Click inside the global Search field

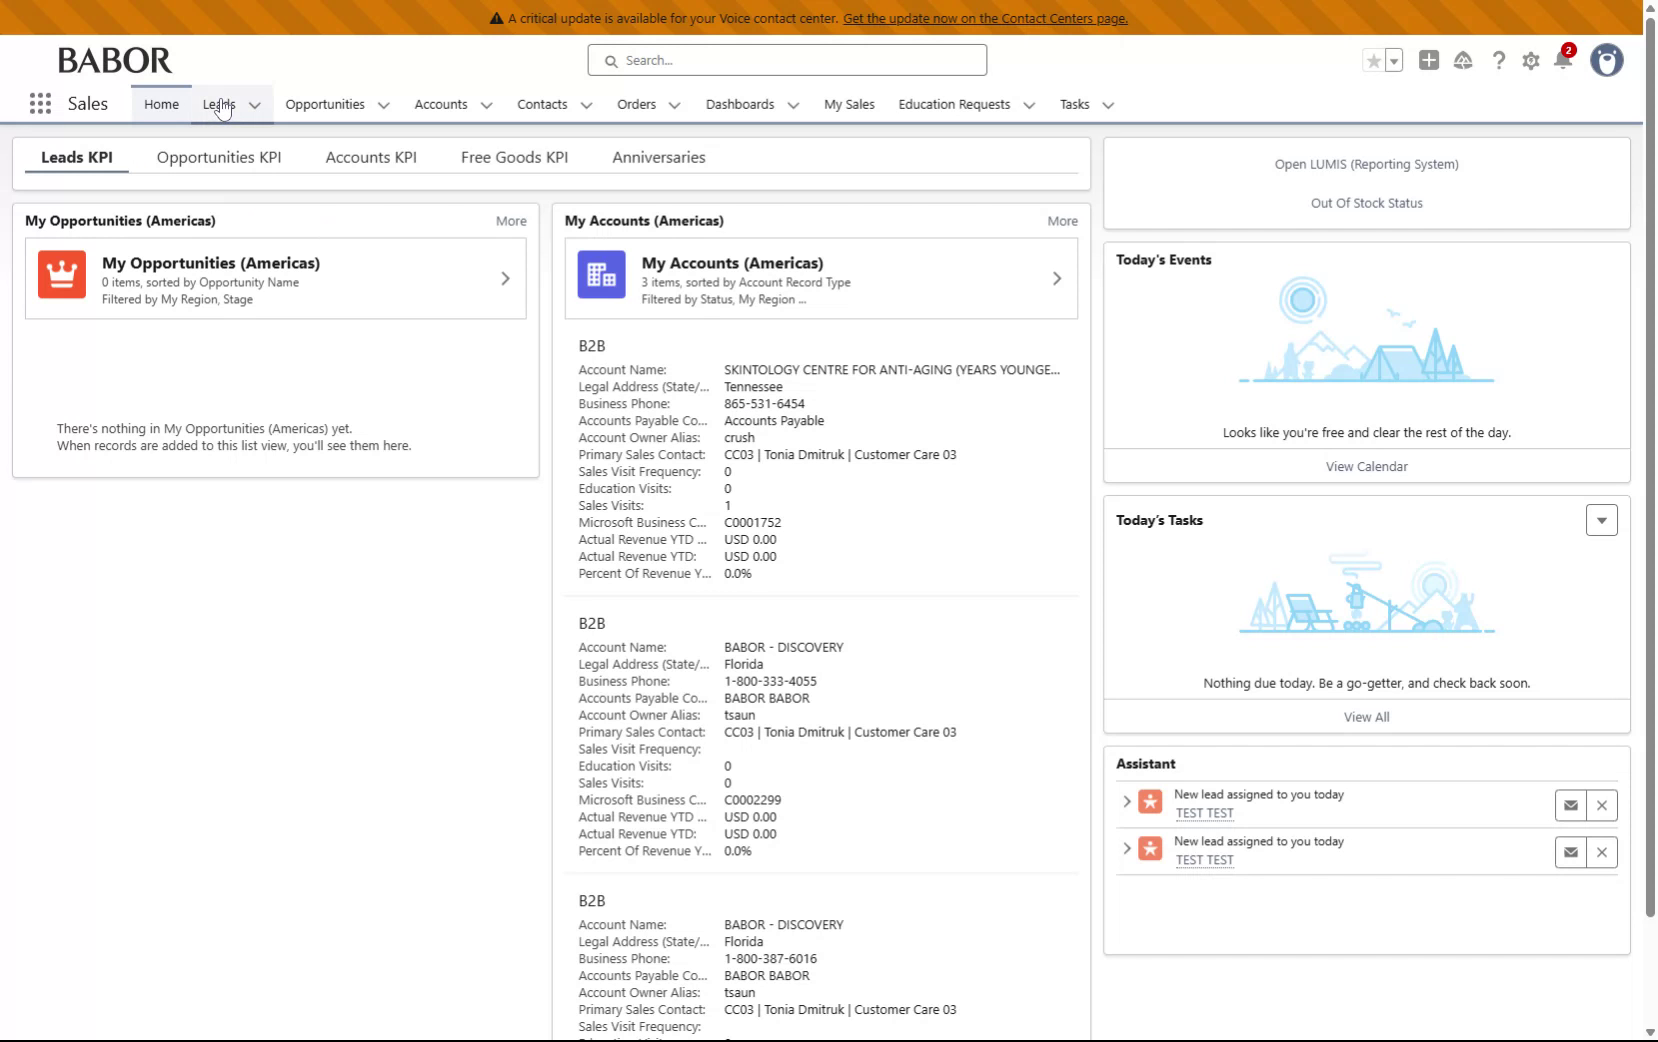787,60
